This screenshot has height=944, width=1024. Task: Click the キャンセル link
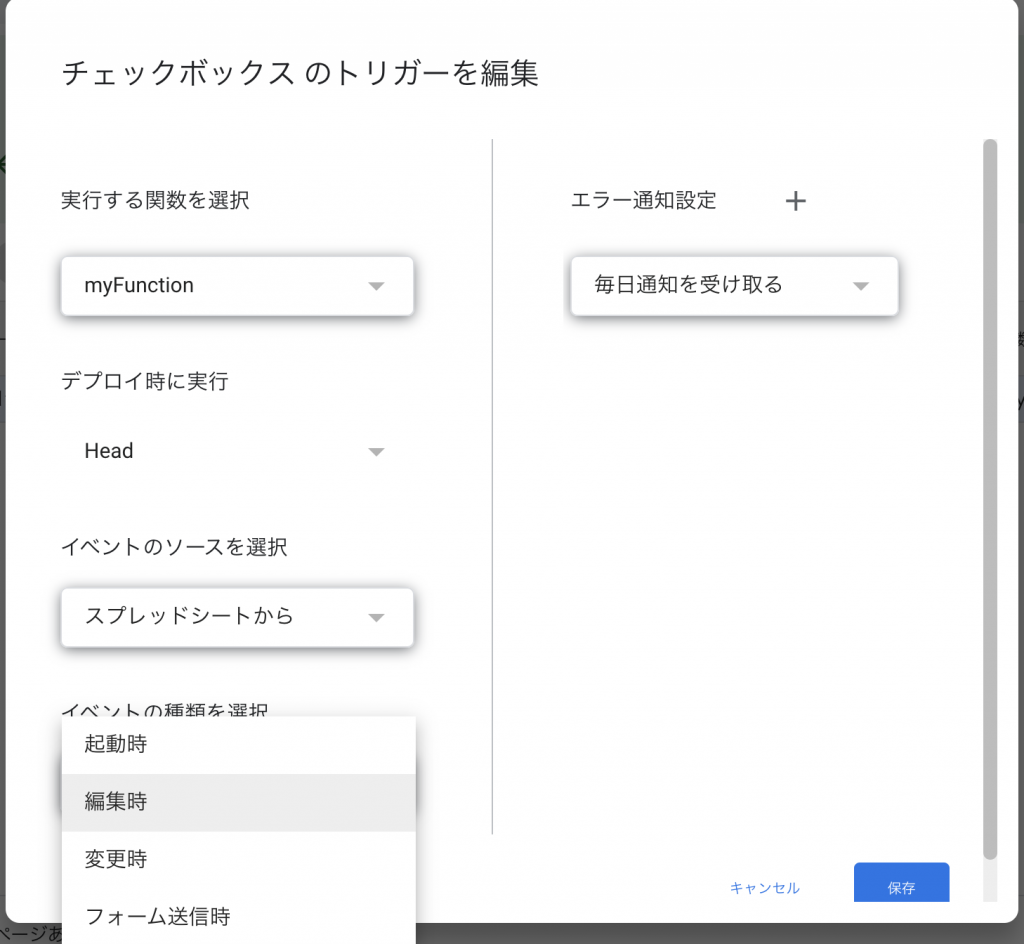click(x=764, y=888)
